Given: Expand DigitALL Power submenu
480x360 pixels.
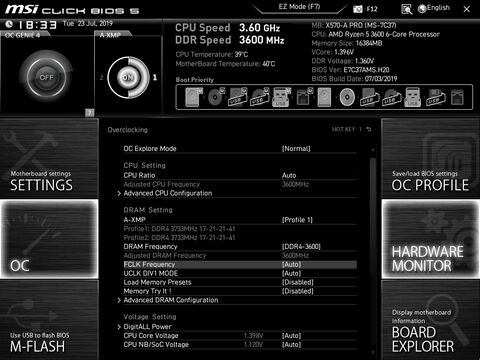Looking at the screenshot, I should coord(147,327).
